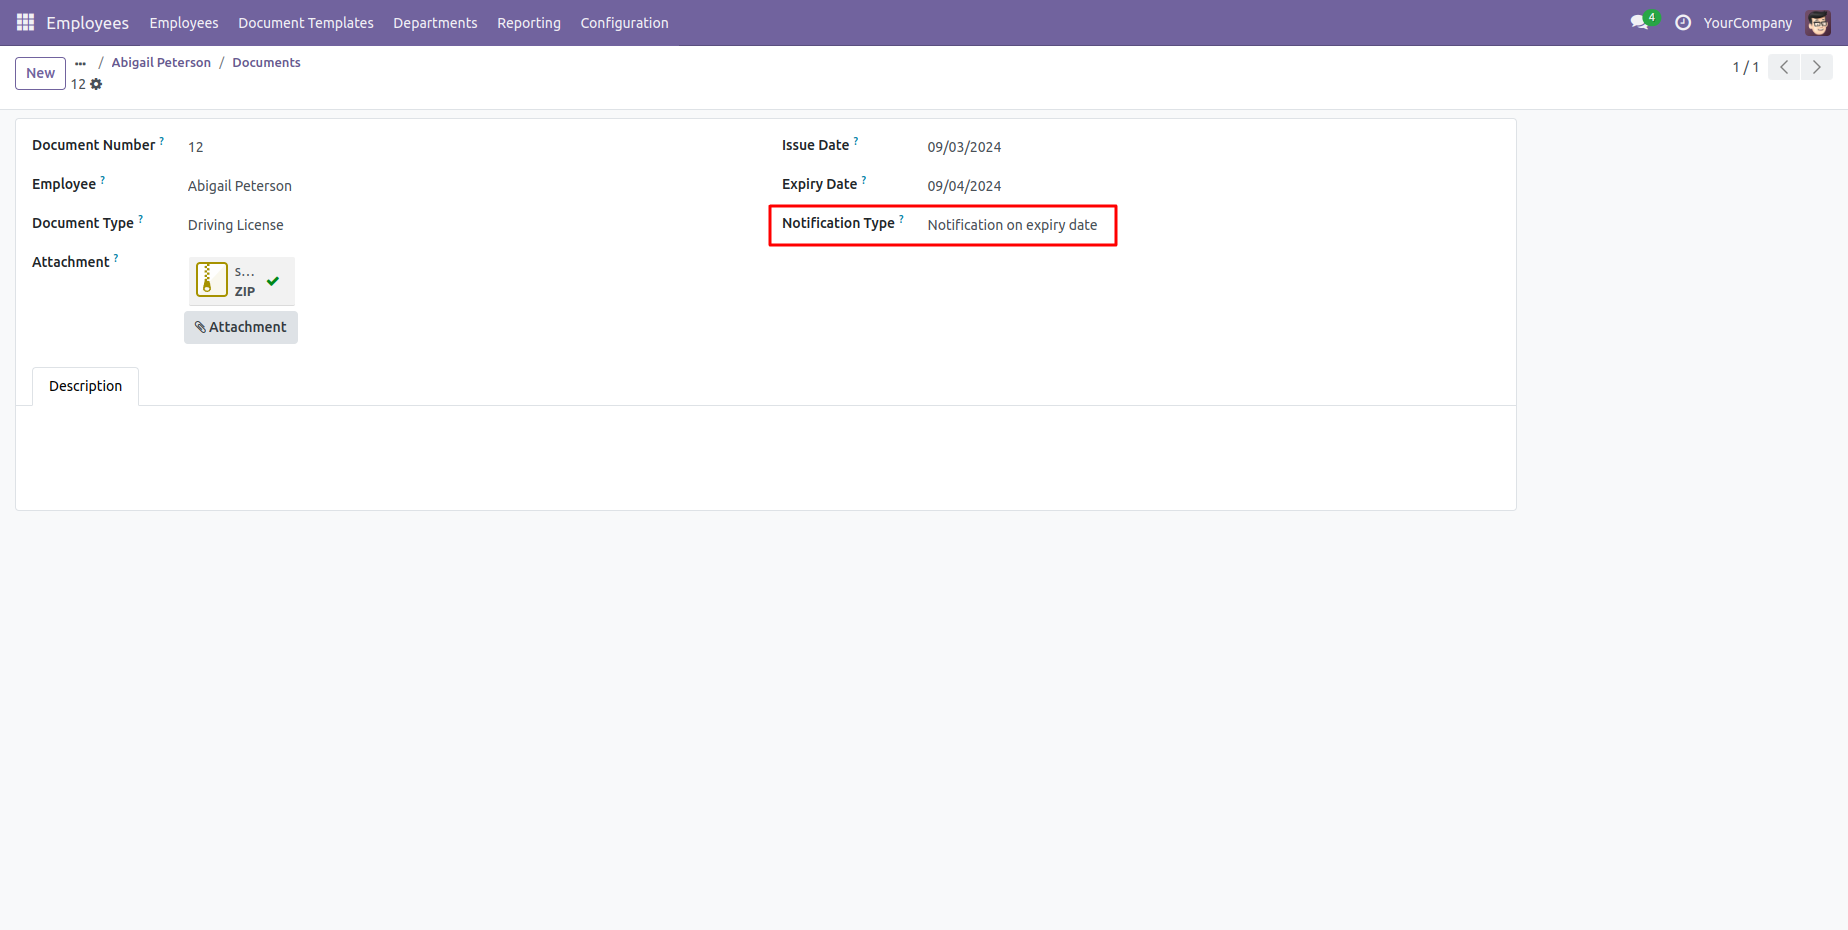Go to Abigail Peterson breadcrumb link
Screen dimensions: 1848x930
(161, 62)
